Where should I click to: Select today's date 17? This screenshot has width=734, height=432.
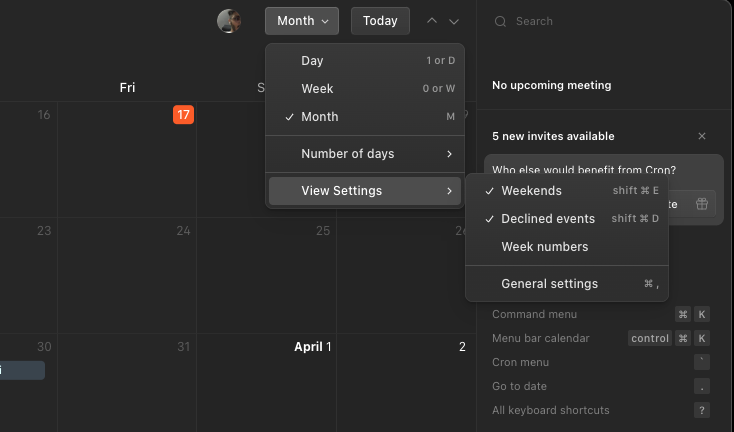coord(184,115)
